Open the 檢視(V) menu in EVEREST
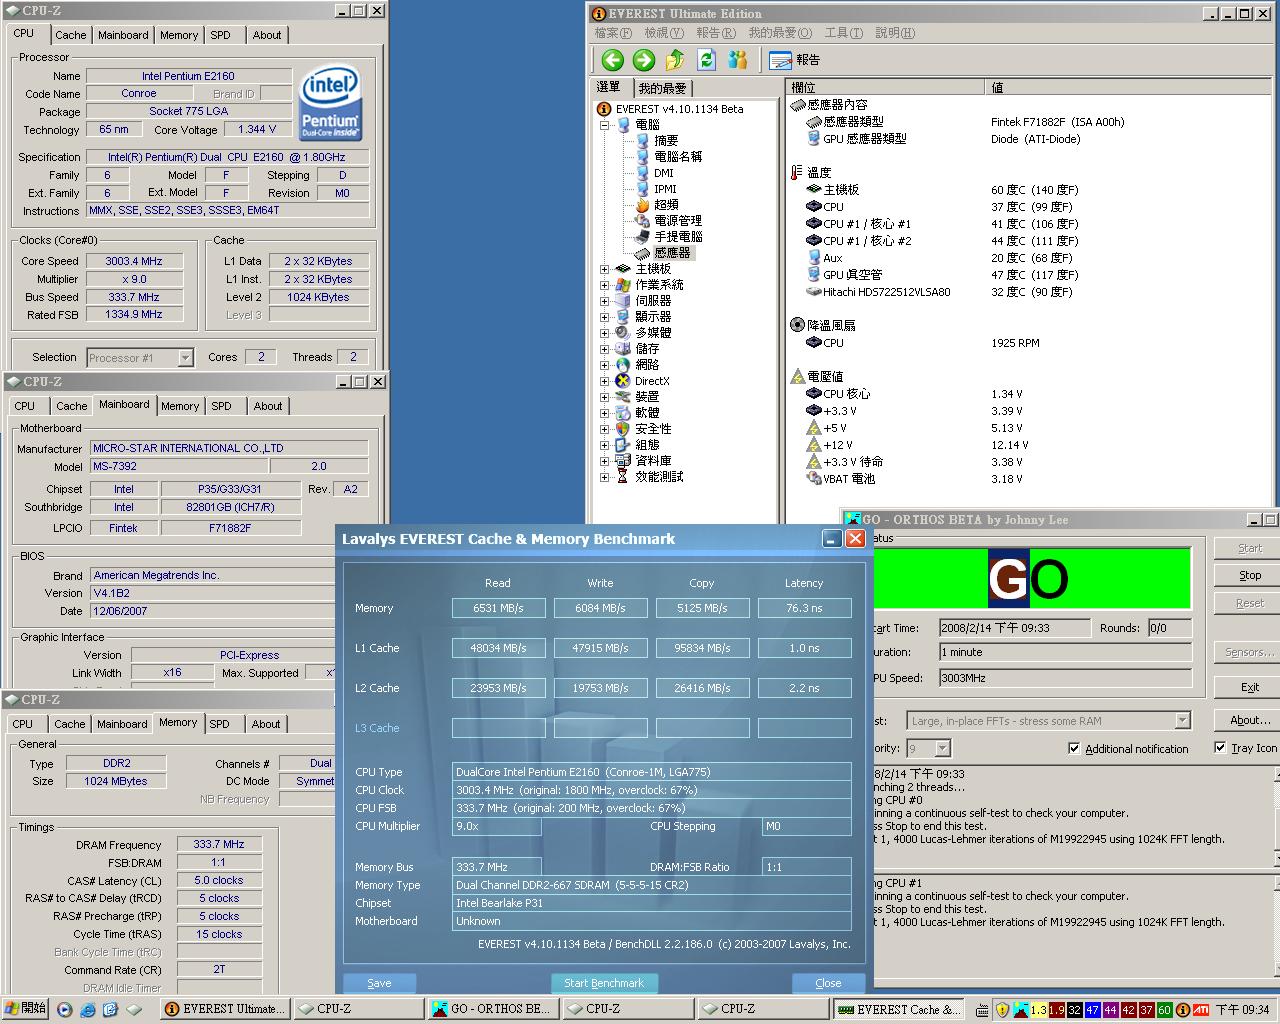1280x1024 pixels. tap(664, 33)
